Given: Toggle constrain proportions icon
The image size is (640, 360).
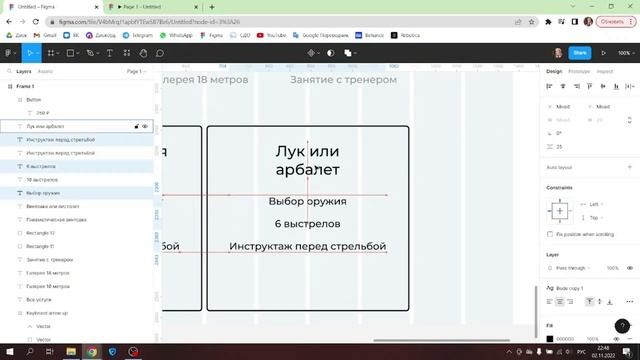Looking at the screenshot, I should point(629,120).
